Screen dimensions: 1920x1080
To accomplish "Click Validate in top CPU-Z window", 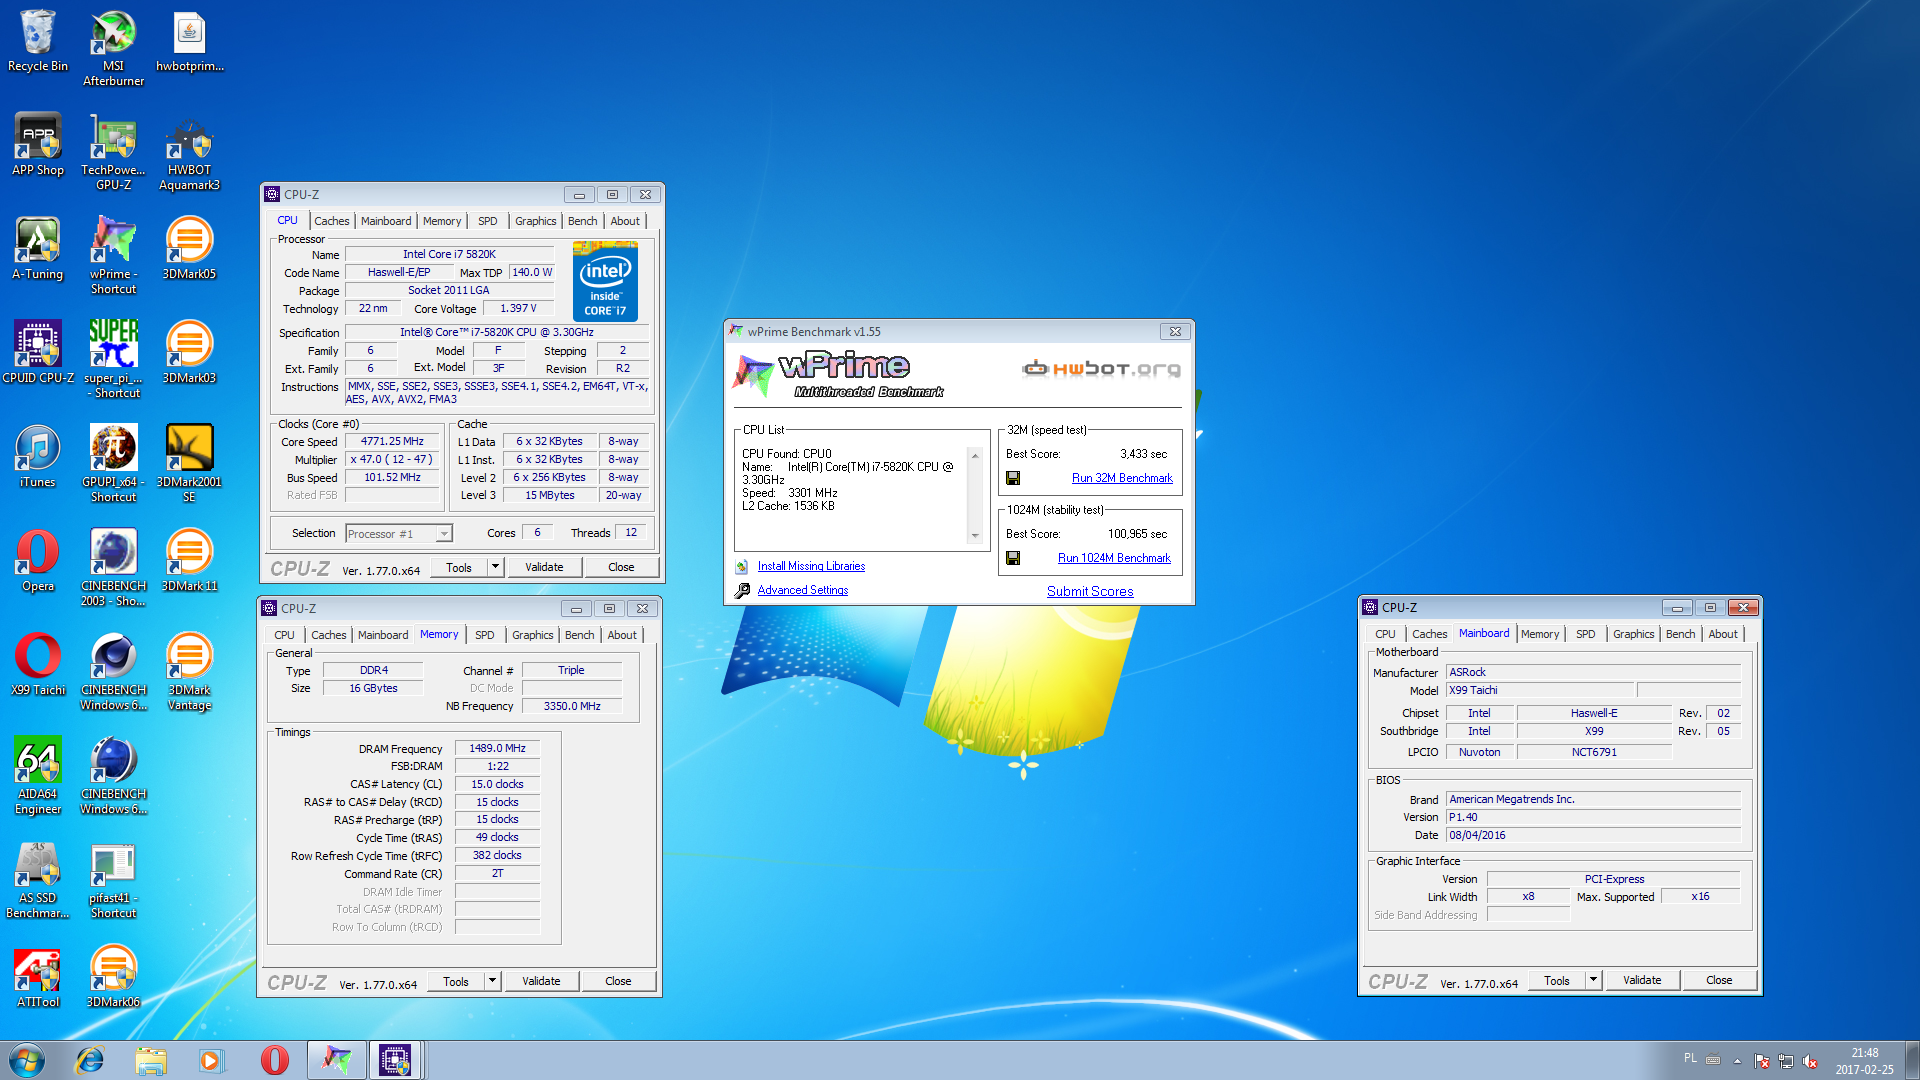I will pos(544,567).
